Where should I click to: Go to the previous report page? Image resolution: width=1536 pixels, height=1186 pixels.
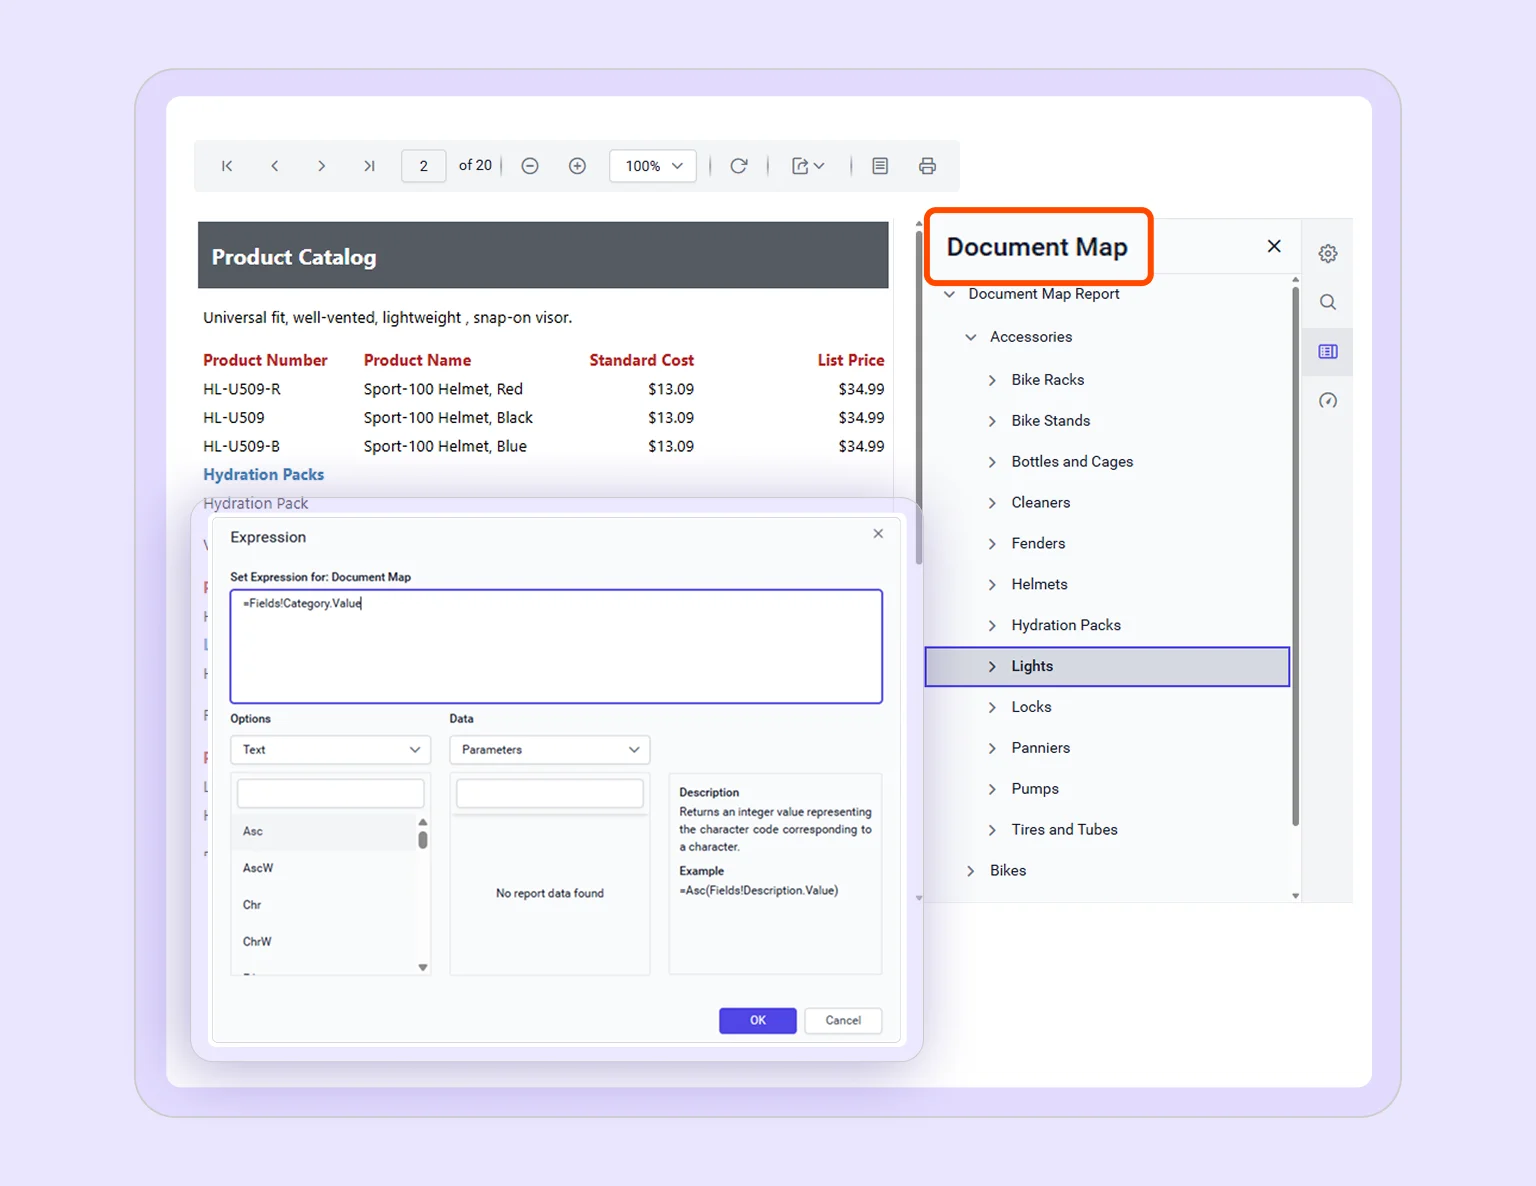click(x=275, y=165)
